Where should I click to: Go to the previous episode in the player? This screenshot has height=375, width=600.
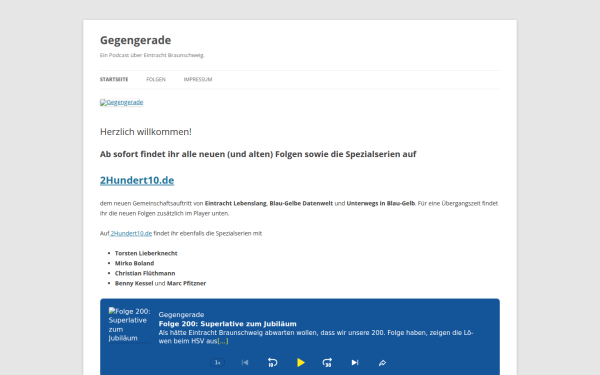[245, 362]
